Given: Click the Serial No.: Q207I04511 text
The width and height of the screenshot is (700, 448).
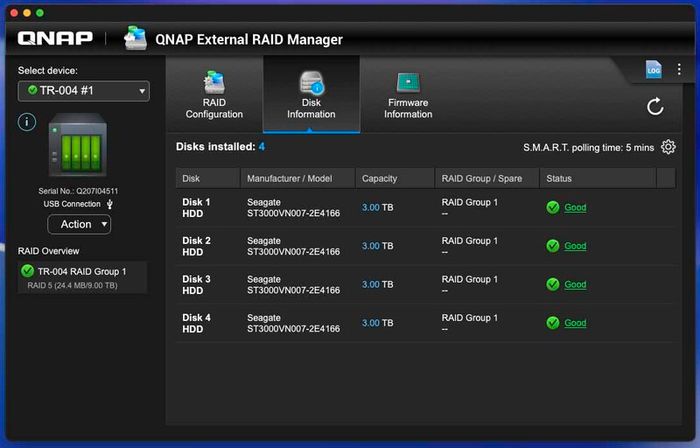Looking at the screenshot, I should [x=78, y=191].
